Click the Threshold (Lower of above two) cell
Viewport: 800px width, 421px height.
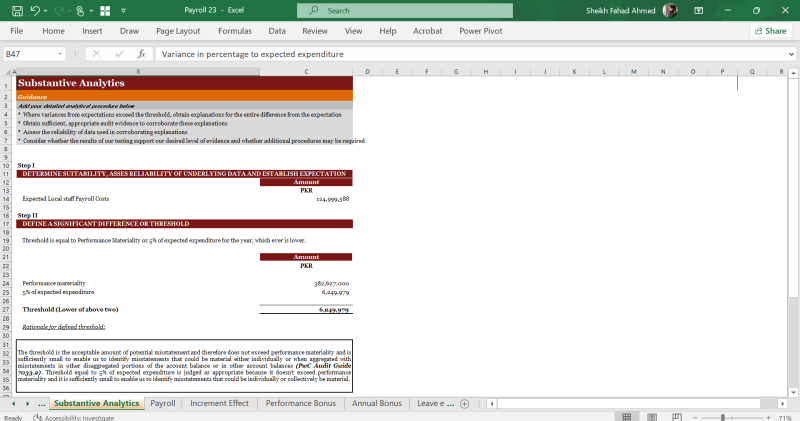(x=138, y=309)
